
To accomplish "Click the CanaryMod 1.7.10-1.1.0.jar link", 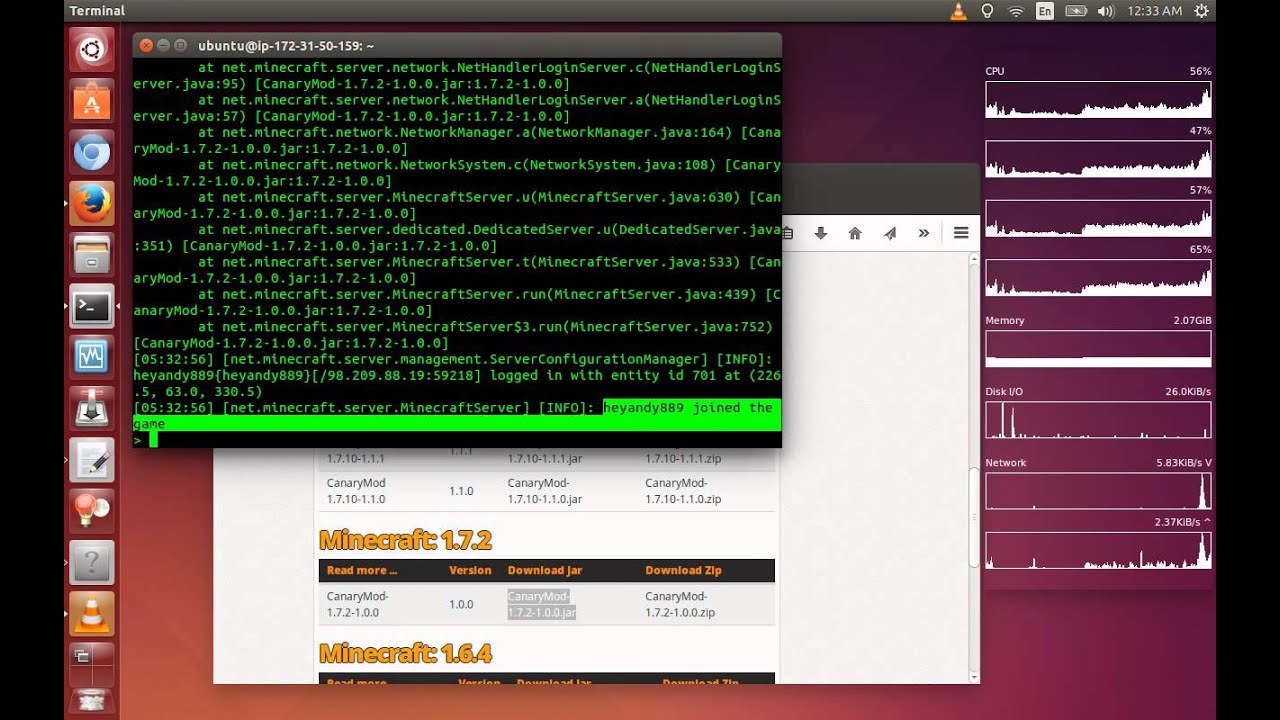I will point(545,491).
